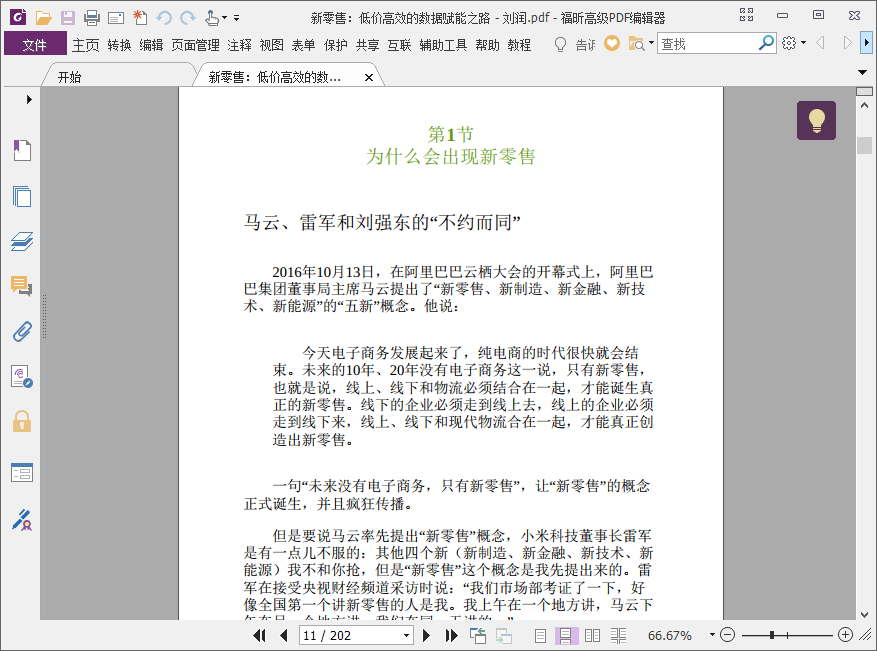Close the 新零售 document tab
Image resolution: width=877 pixels, height=651 pixels.
(x=369, y=78)
